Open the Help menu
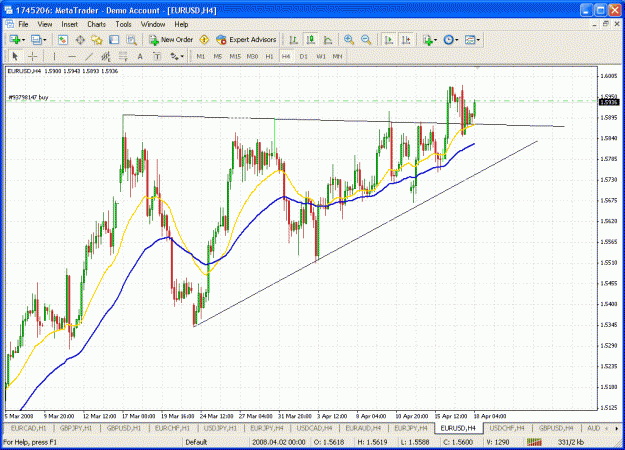 tap(181, 24)
